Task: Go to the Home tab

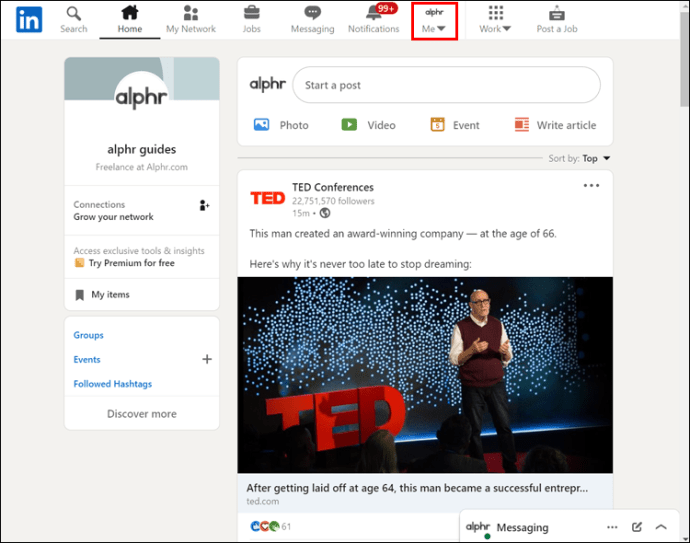Action: (130, 19)
